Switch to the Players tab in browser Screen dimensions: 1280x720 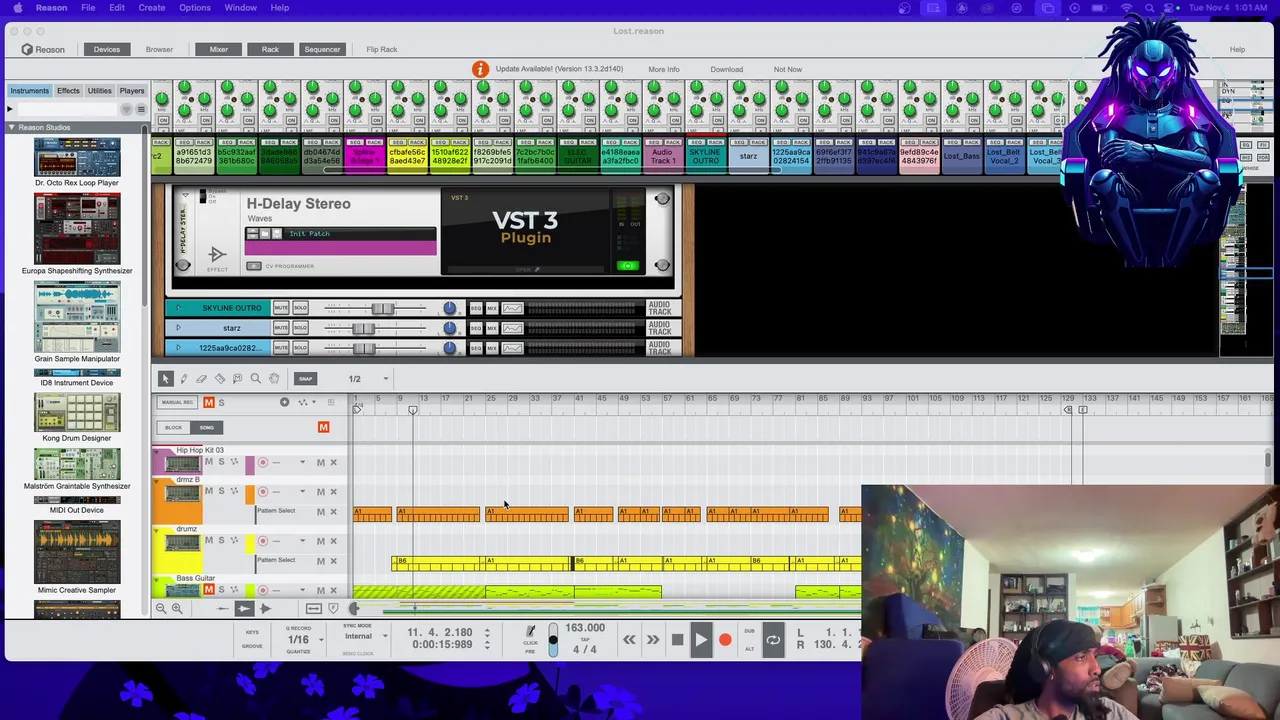click(132, 91)
